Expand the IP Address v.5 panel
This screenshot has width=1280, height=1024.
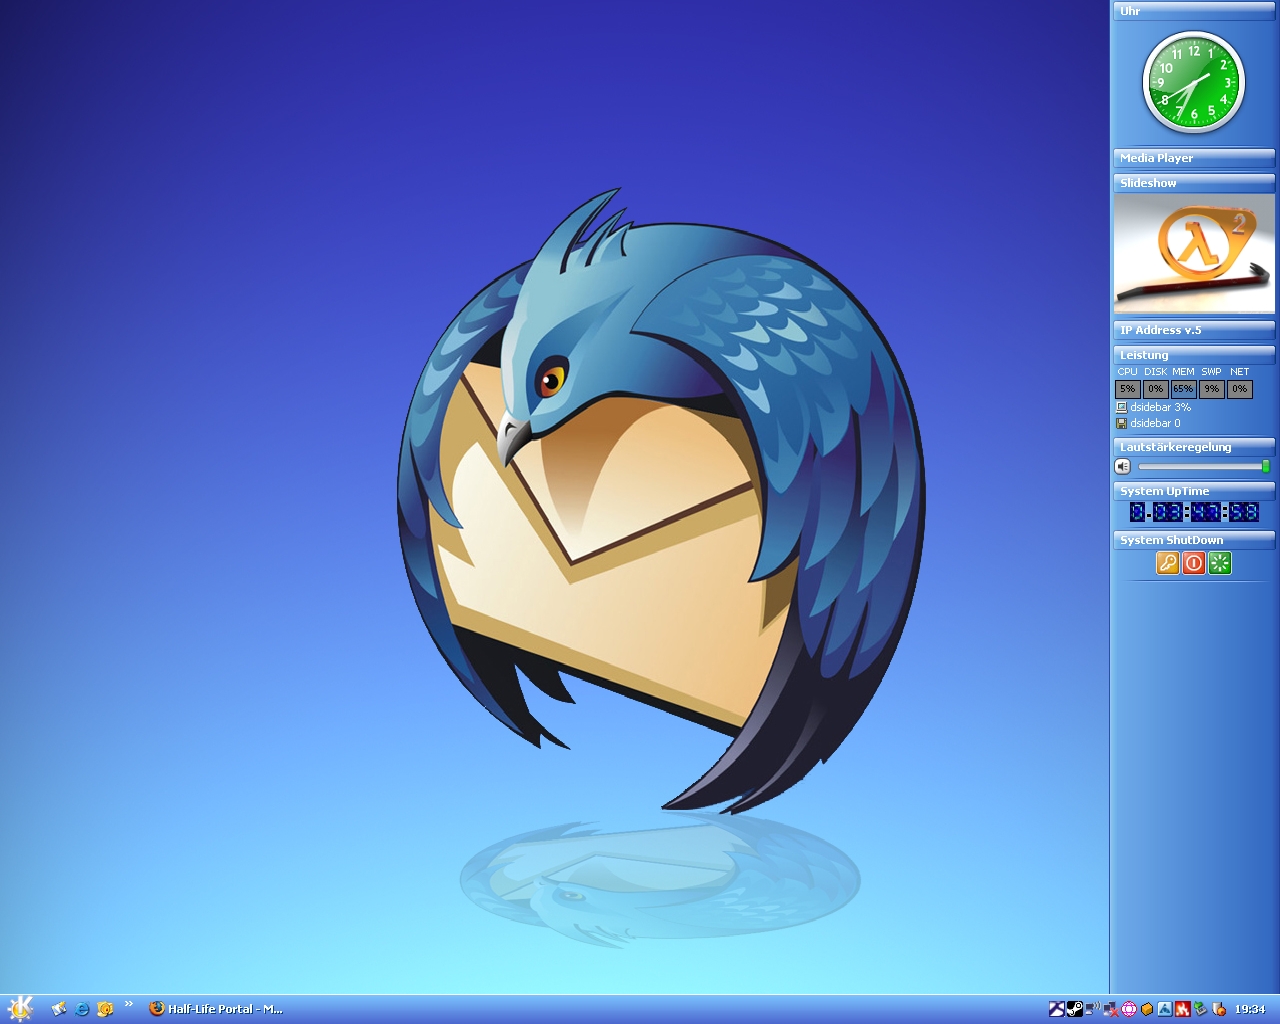pos(1194,330)
